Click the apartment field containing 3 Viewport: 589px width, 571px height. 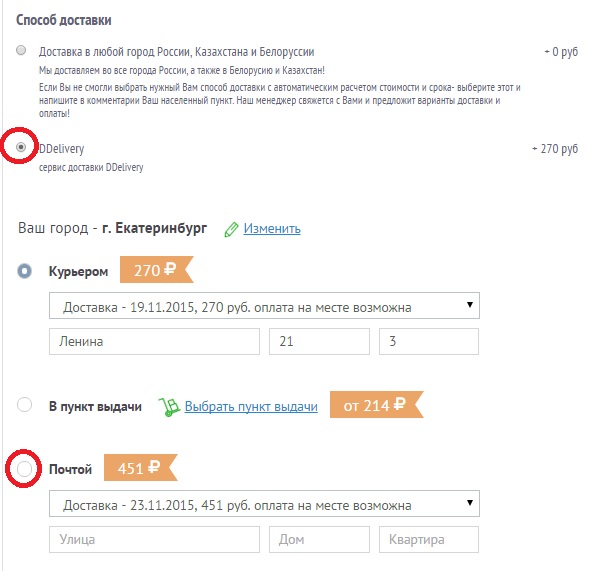(429, 341)
